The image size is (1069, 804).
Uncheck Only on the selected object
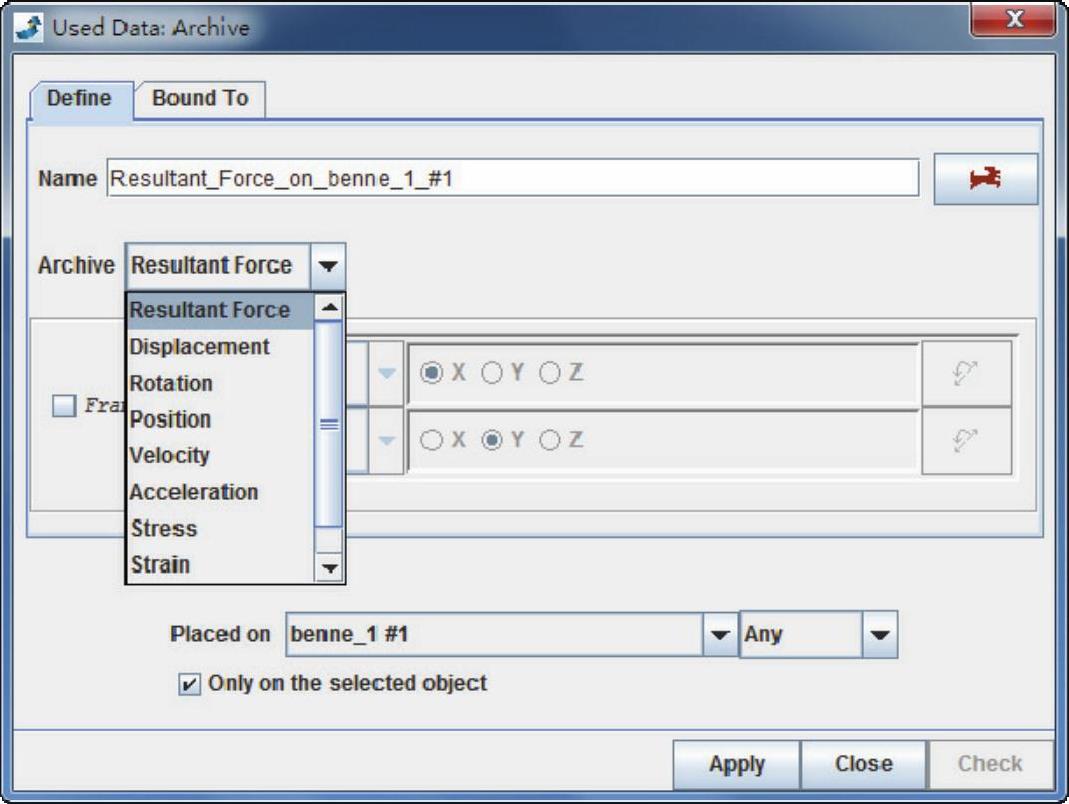coord(187,684)
